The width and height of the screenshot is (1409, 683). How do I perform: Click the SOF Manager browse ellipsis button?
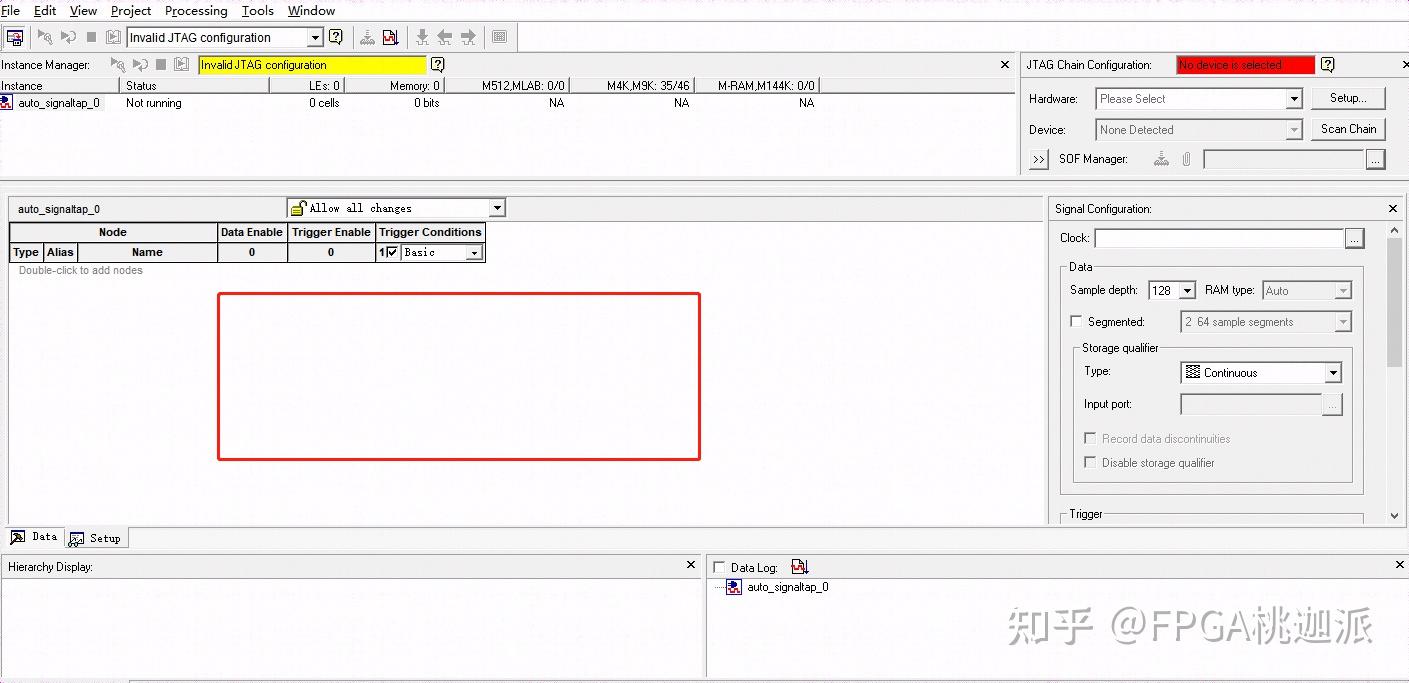pyautogui.click(x=1376, y=159)
